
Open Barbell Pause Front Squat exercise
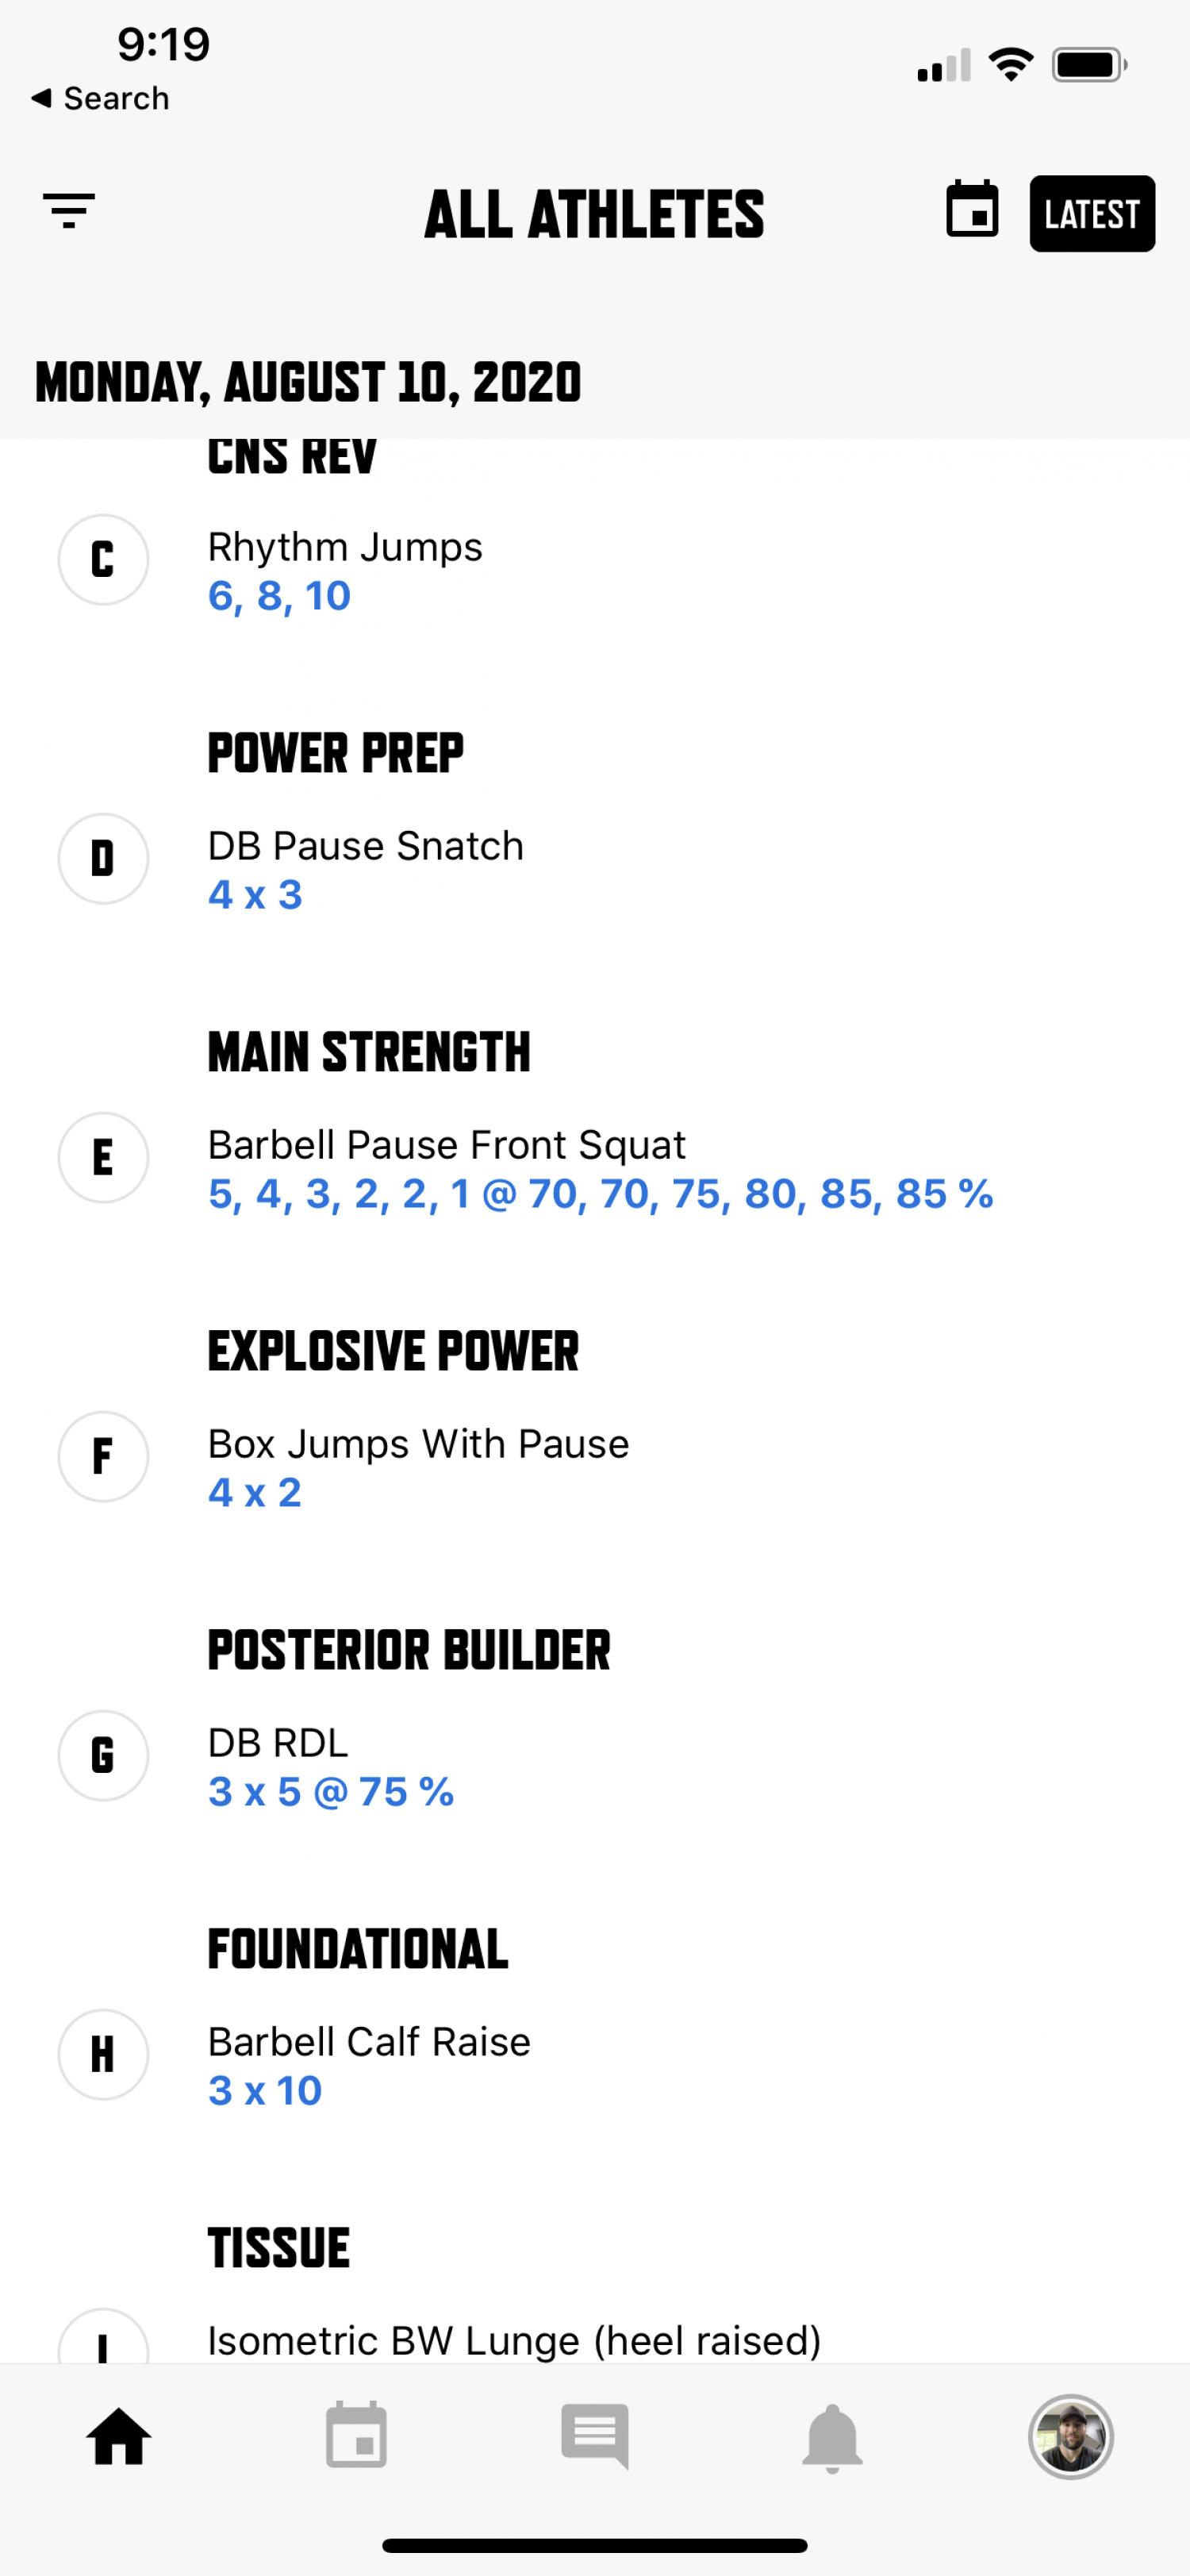point(446,1144)
